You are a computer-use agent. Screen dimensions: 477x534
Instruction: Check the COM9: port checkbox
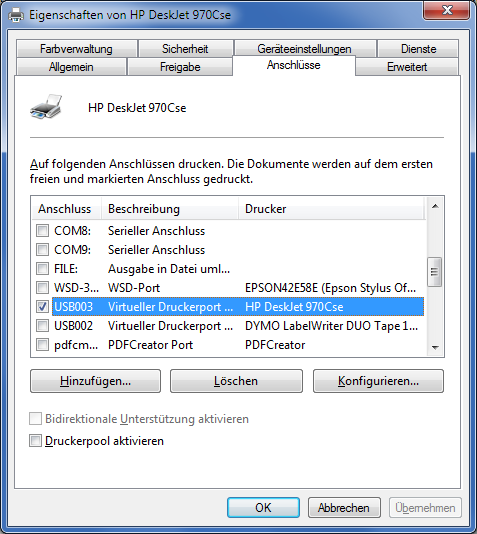(x=42, y=250)
